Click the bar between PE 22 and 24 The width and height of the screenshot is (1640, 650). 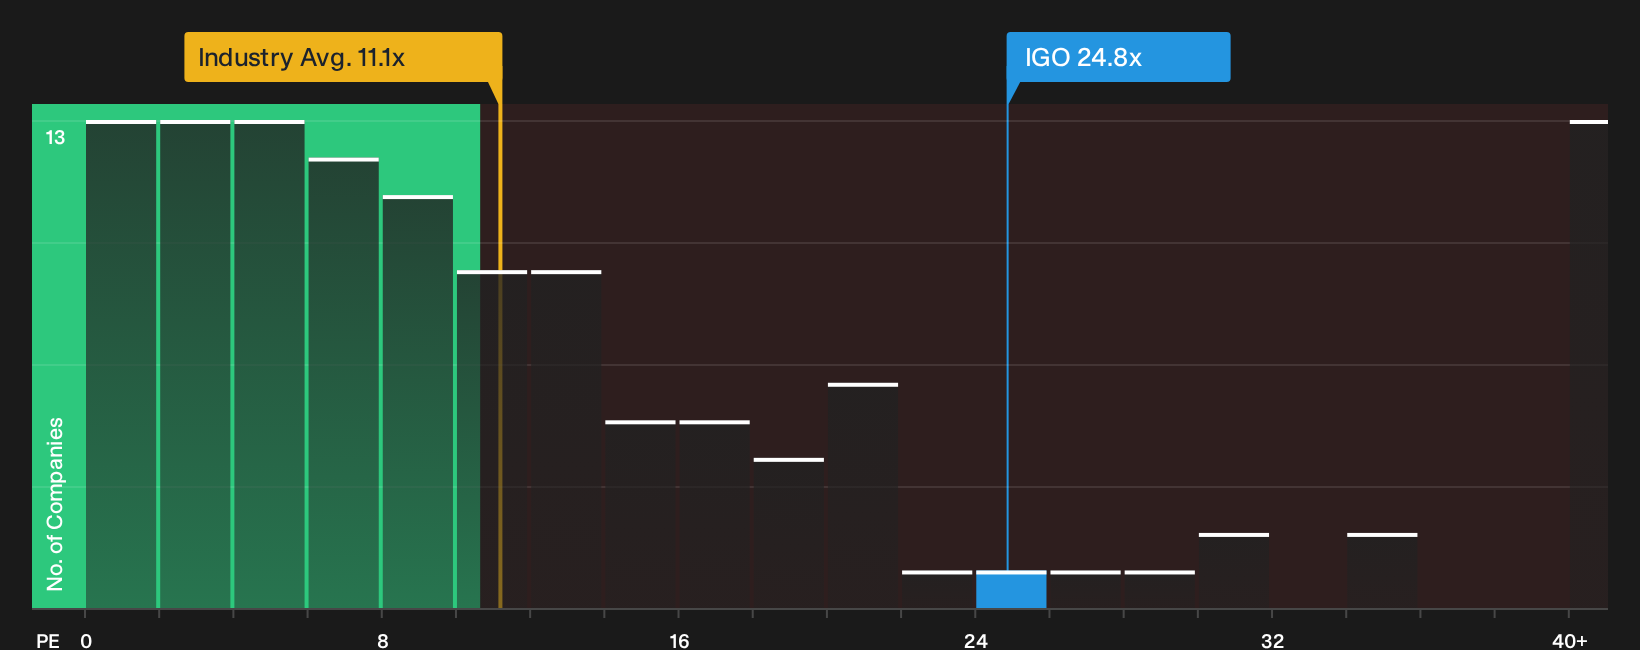[937, 590]
